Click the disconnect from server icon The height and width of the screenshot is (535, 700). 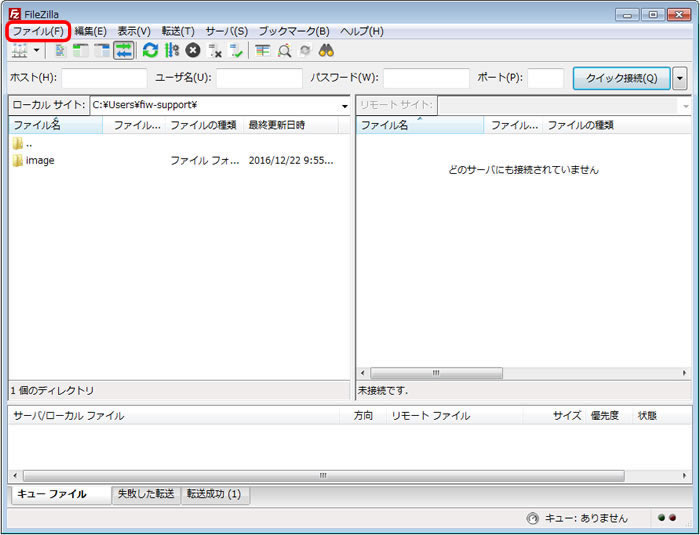click(215, 51)
